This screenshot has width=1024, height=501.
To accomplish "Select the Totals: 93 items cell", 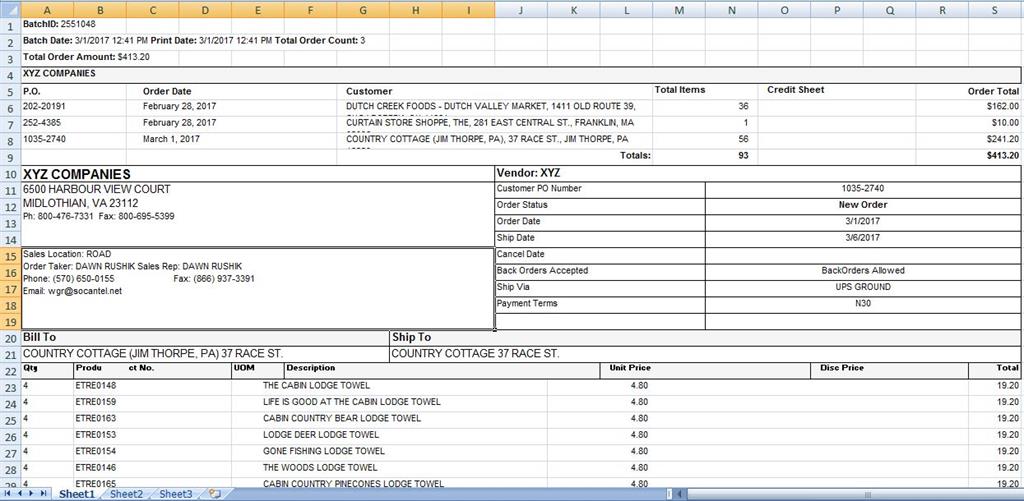I will click(743, 155).
